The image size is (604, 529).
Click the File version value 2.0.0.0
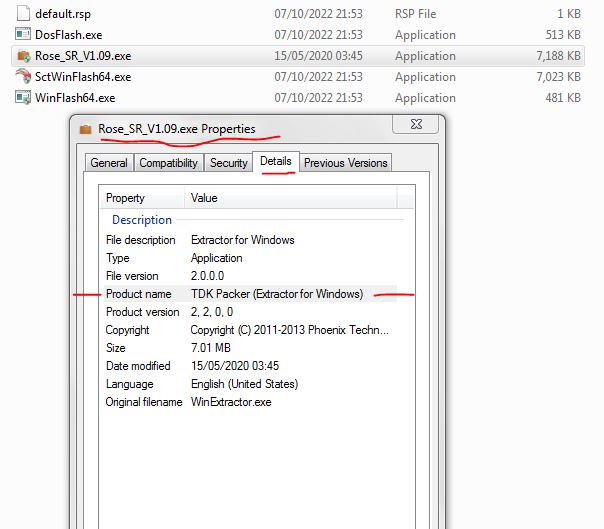(207, 276)
